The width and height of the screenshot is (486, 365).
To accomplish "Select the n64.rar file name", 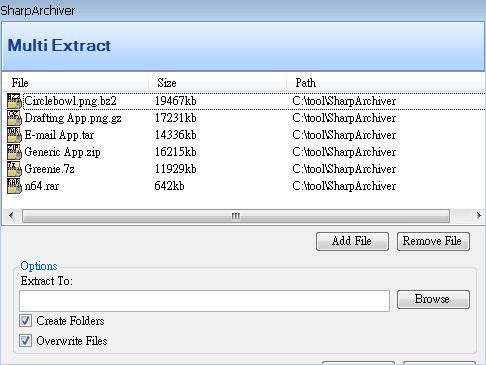I will click(42, 186).
